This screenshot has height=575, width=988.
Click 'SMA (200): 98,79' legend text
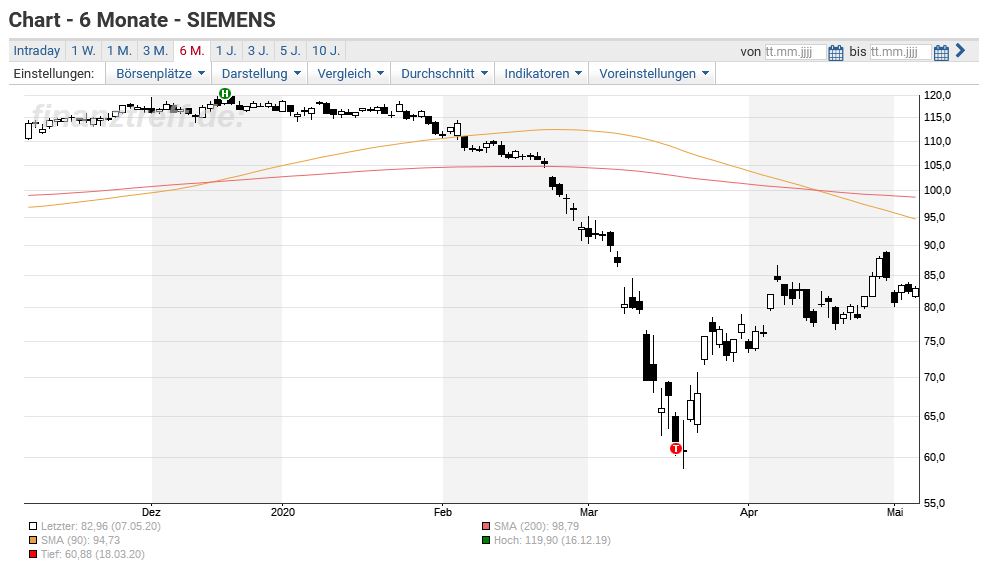[x=536, y=527]
